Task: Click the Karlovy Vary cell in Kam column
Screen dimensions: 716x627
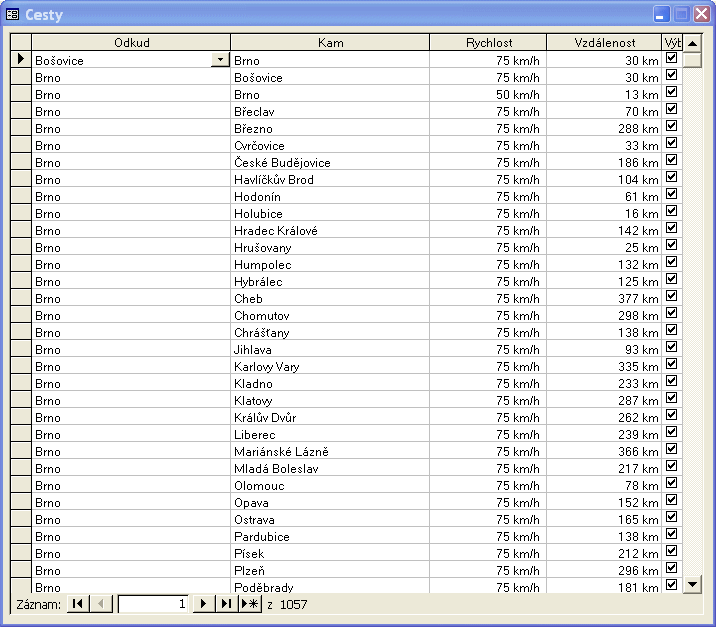Action: tap(330, 366)
